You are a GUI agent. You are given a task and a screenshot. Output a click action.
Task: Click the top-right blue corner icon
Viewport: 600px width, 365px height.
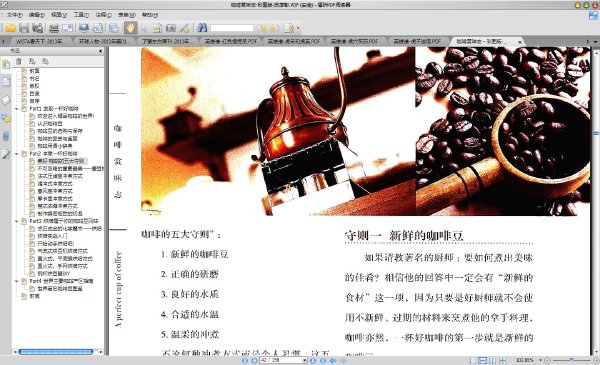(593, 15)
